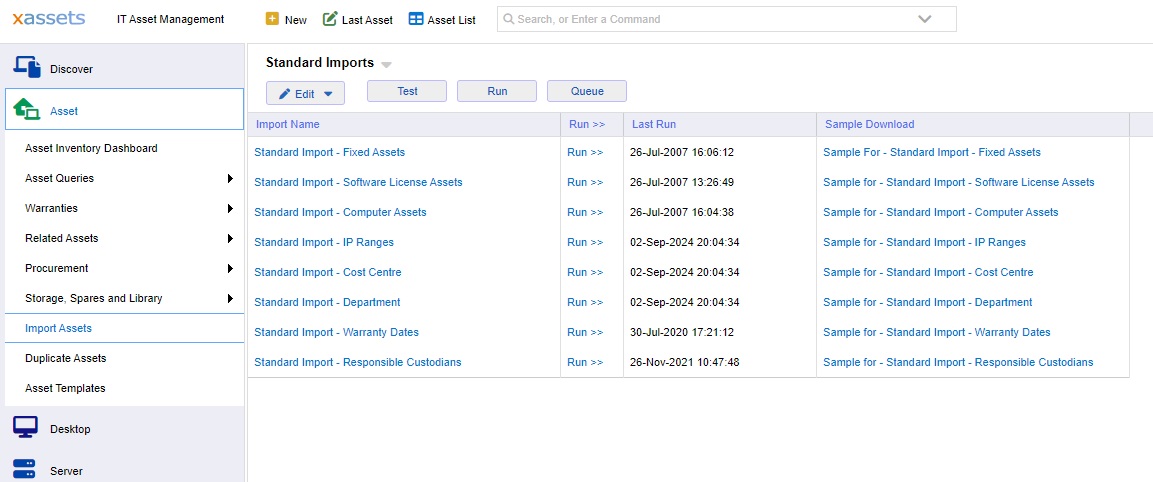Open Standard Import - Computer Assets link
The width and height of the screenshot is (1153, 482).
(340, 212)
